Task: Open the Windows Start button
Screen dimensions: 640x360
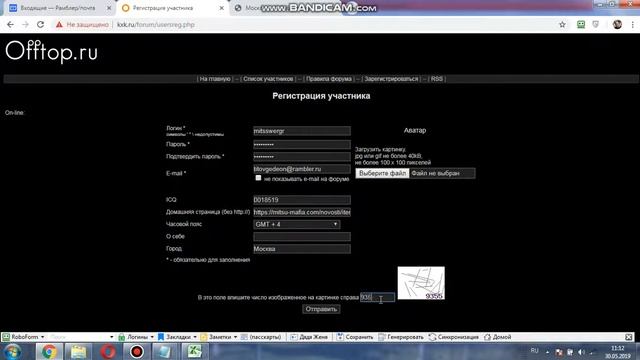Action: pyautogui.click(x=13, y=351)
